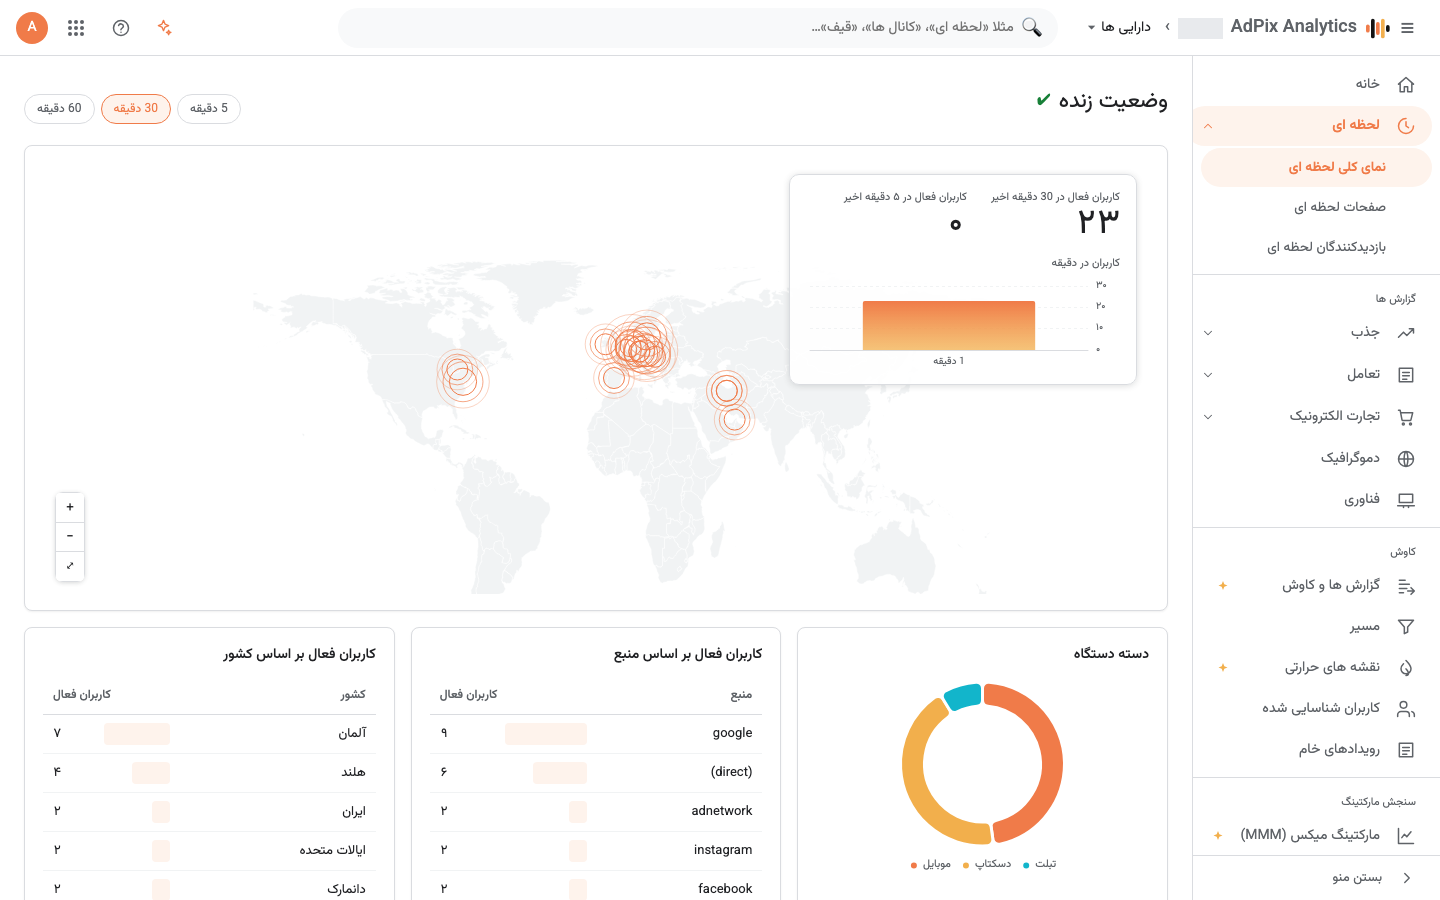Open the دارایی ها dropdown
The image size is (1440, 900).
point(1119,27)
